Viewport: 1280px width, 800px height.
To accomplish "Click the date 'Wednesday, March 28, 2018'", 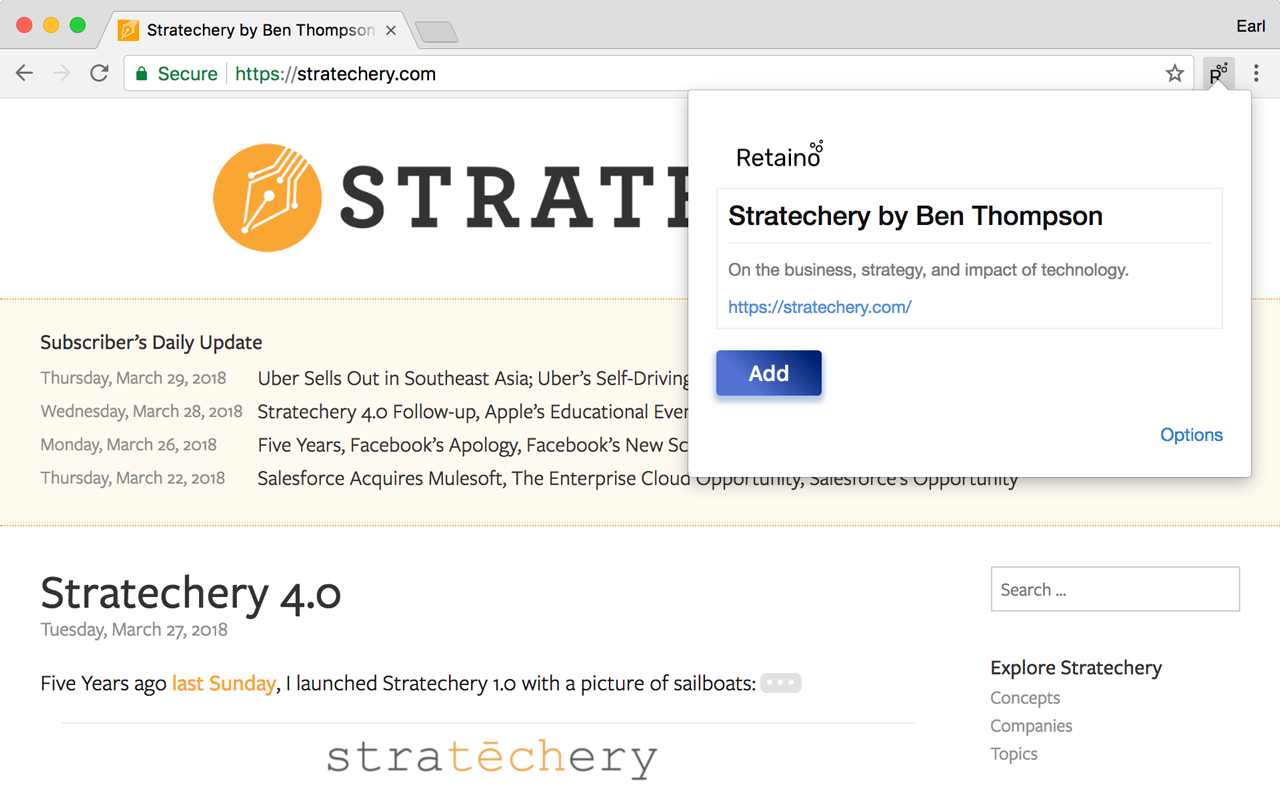I will pyautogui.click(x=141, y=411).
